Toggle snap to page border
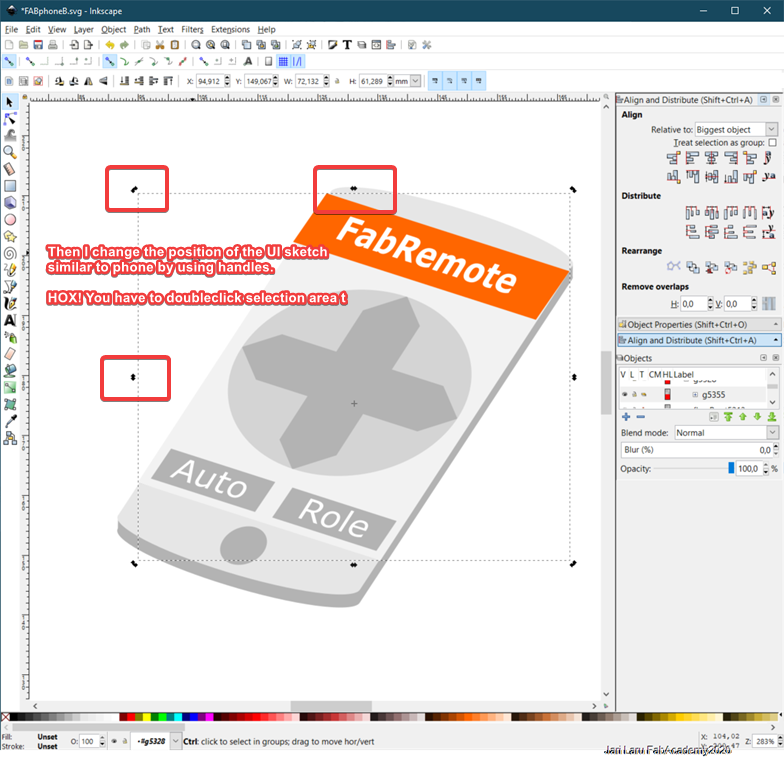 click(268, 62)
